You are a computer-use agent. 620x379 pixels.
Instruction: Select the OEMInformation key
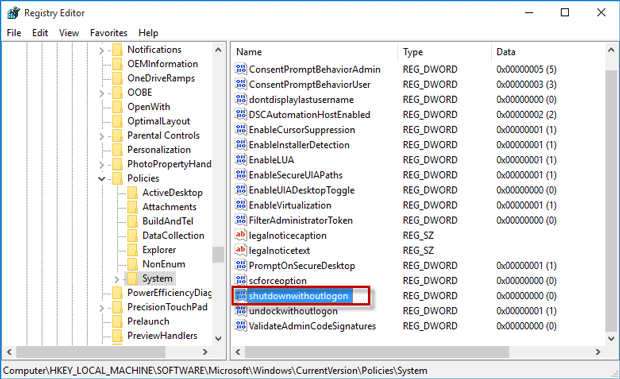pos(163,64)
